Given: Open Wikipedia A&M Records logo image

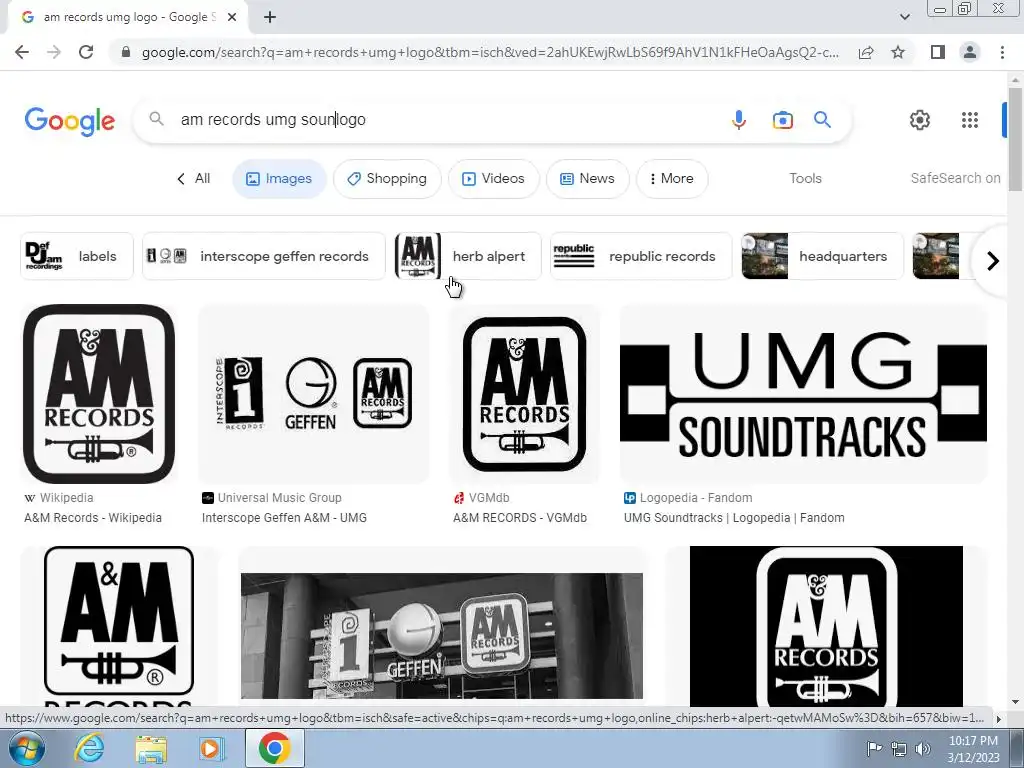Looking at the screenshot, I should (99, 394).
